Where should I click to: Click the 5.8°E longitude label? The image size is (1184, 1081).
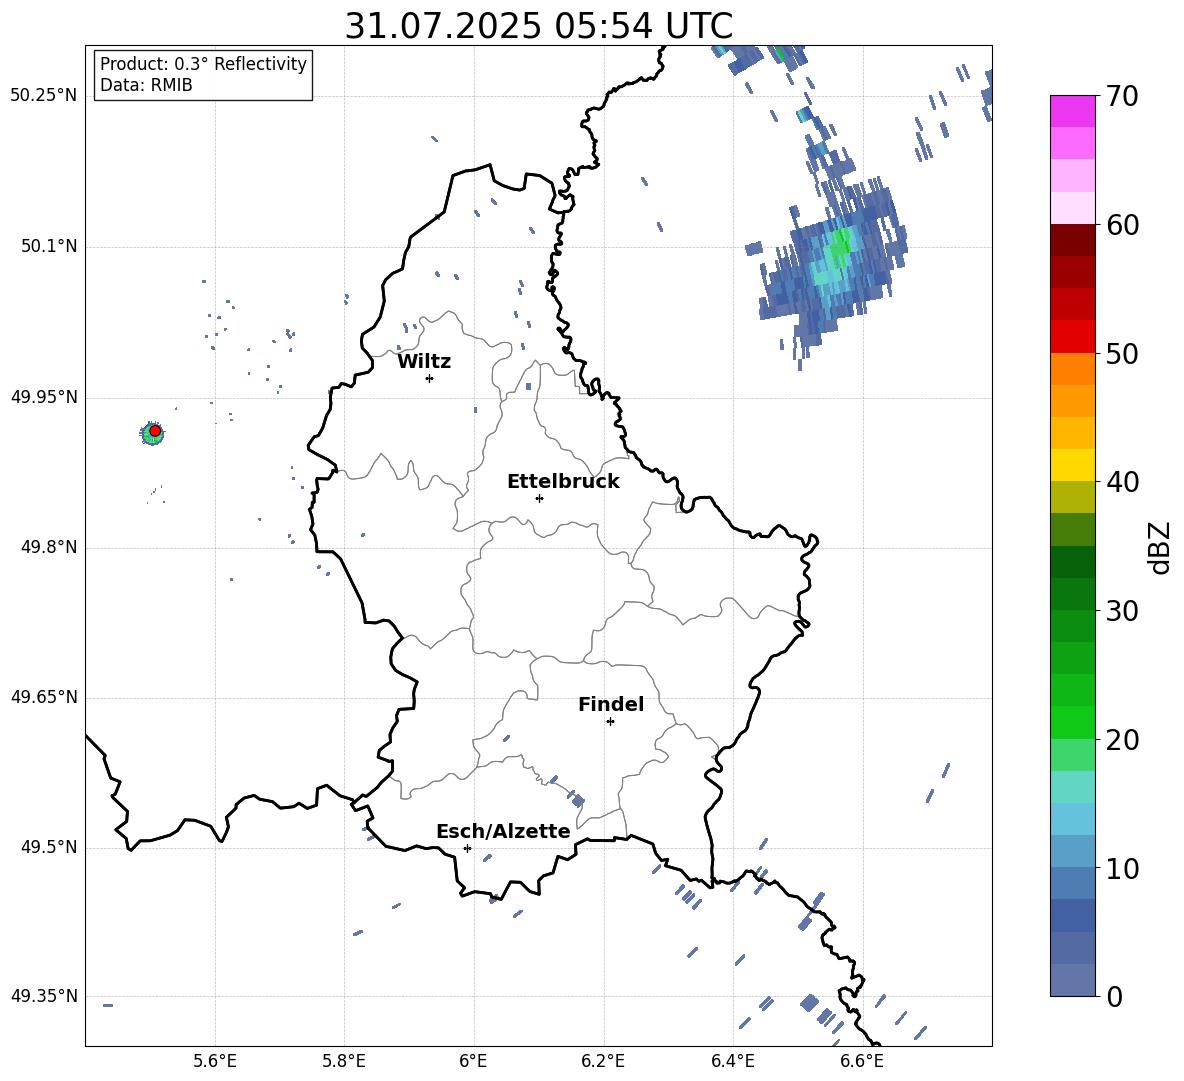344,1061
